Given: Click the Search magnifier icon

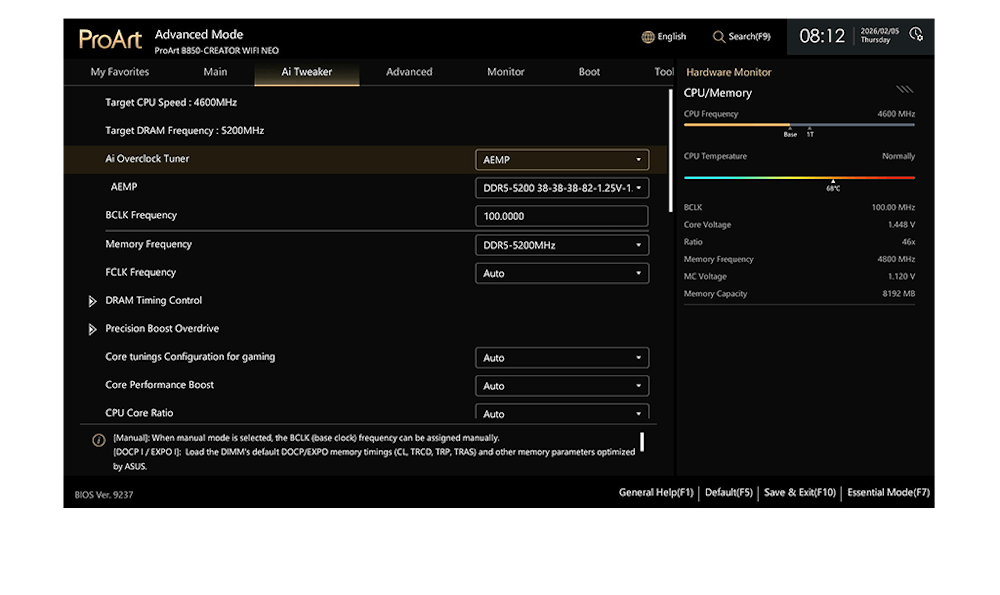Looking at the screenshot, I should tap(718, 37).
